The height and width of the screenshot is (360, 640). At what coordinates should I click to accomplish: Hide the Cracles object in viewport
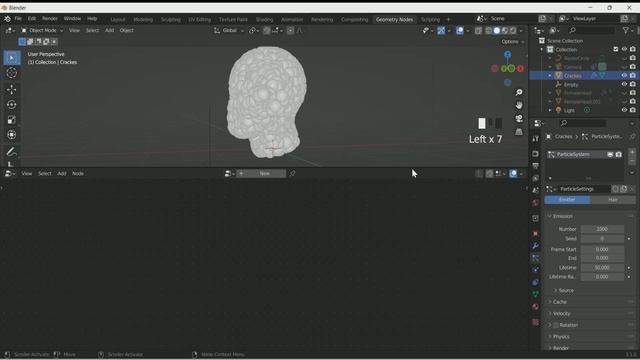click(x=624, y=76)
